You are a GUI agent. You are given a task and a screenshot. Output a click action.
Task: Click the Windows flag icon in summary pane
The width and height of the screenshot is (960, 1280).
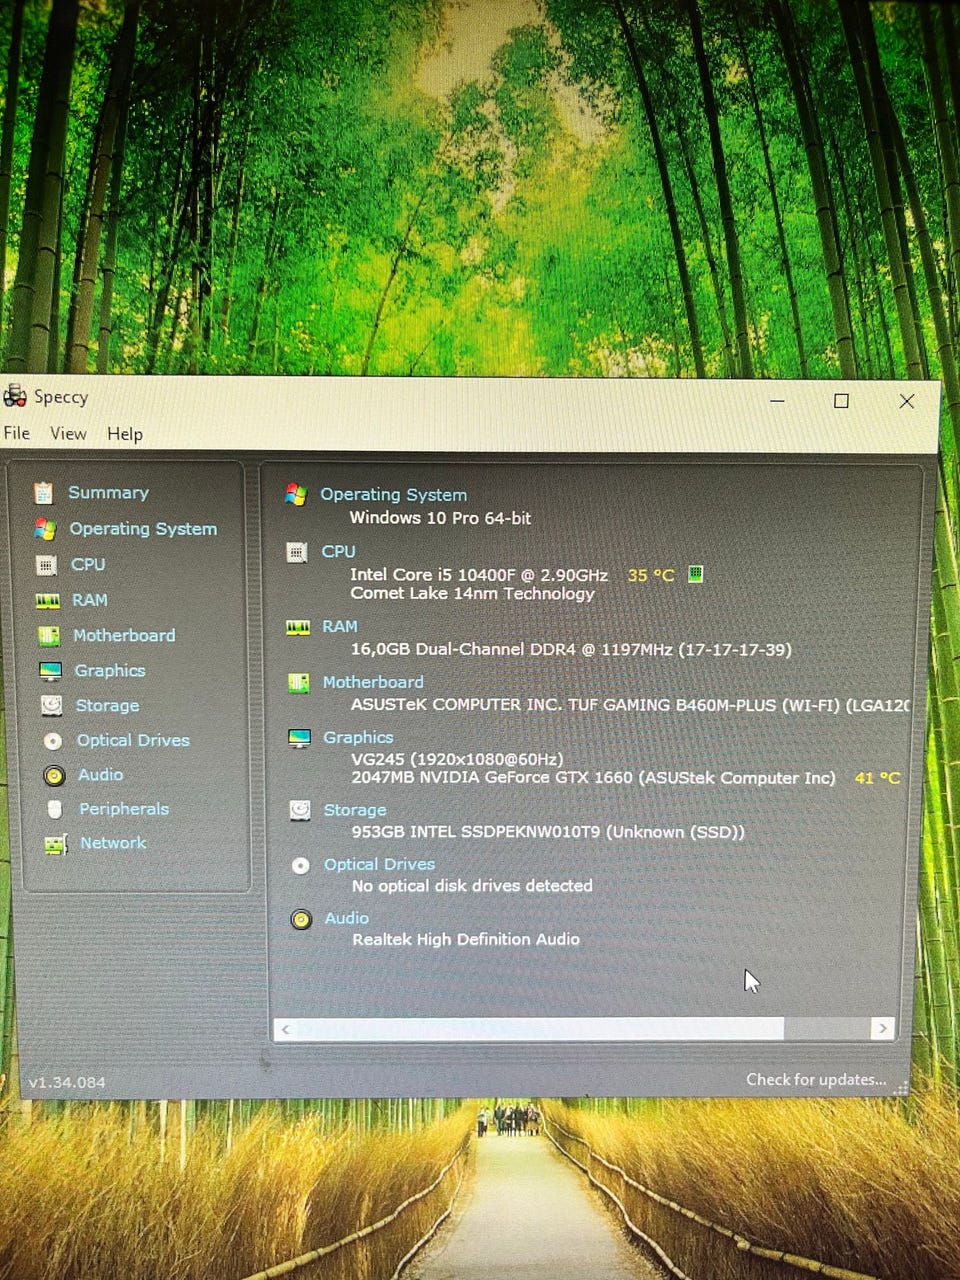coord(295,494)
